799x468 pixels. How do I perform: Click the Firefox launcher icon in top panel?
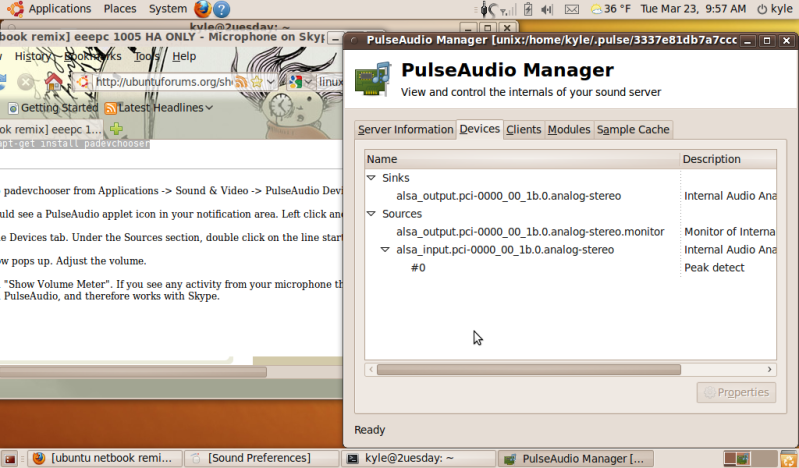pos(203,9)
